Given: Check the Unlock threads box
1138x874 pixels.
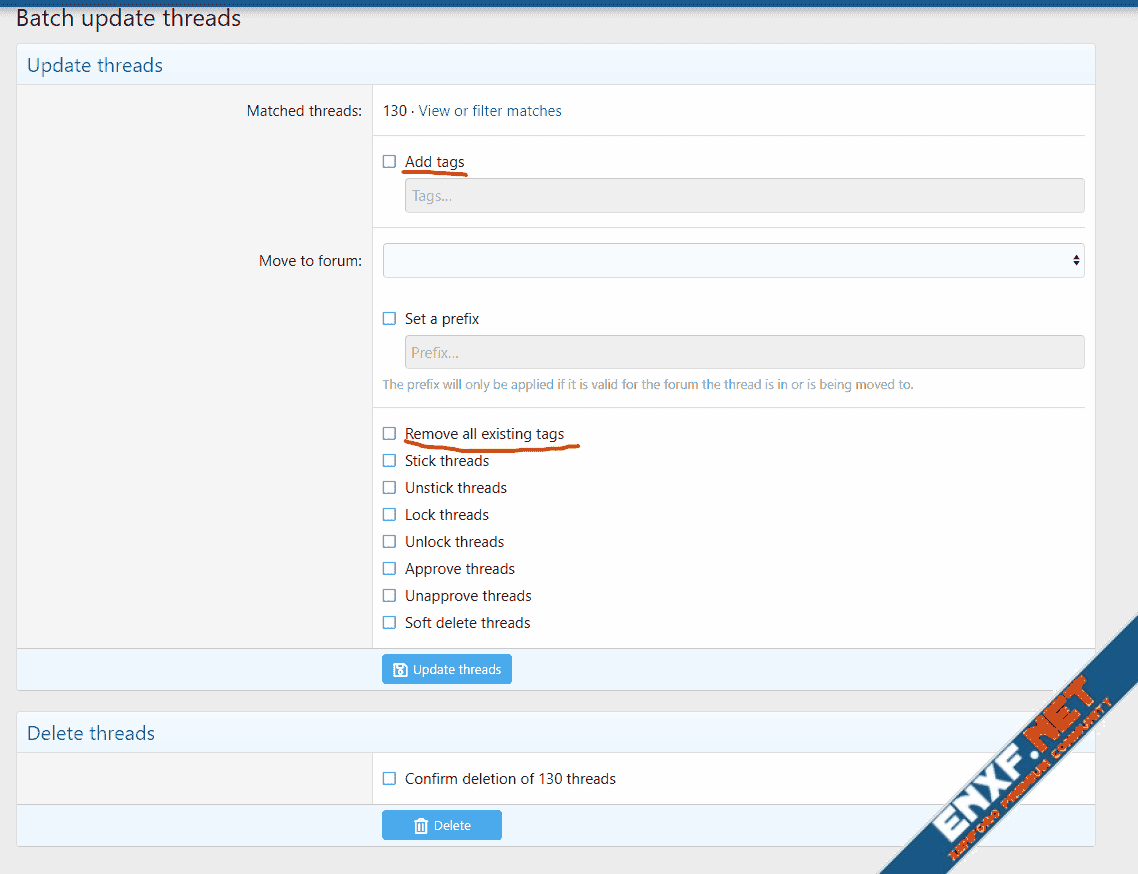Looking at the screenshot, I should (x=390, y=542).
